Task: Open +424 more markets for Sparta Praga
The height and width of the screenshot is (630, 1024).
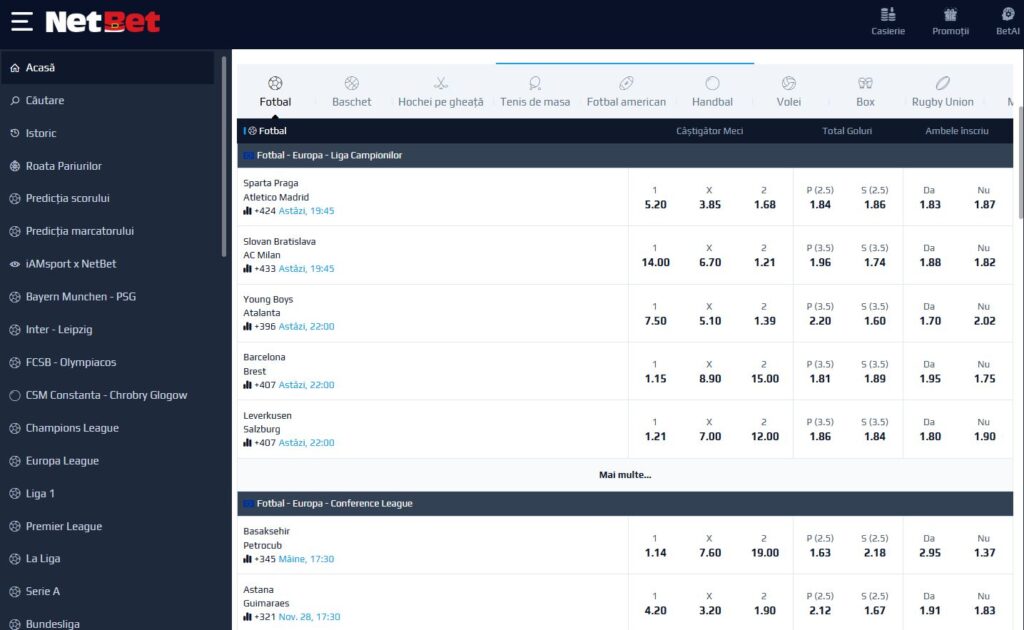Action: (264, 211)
